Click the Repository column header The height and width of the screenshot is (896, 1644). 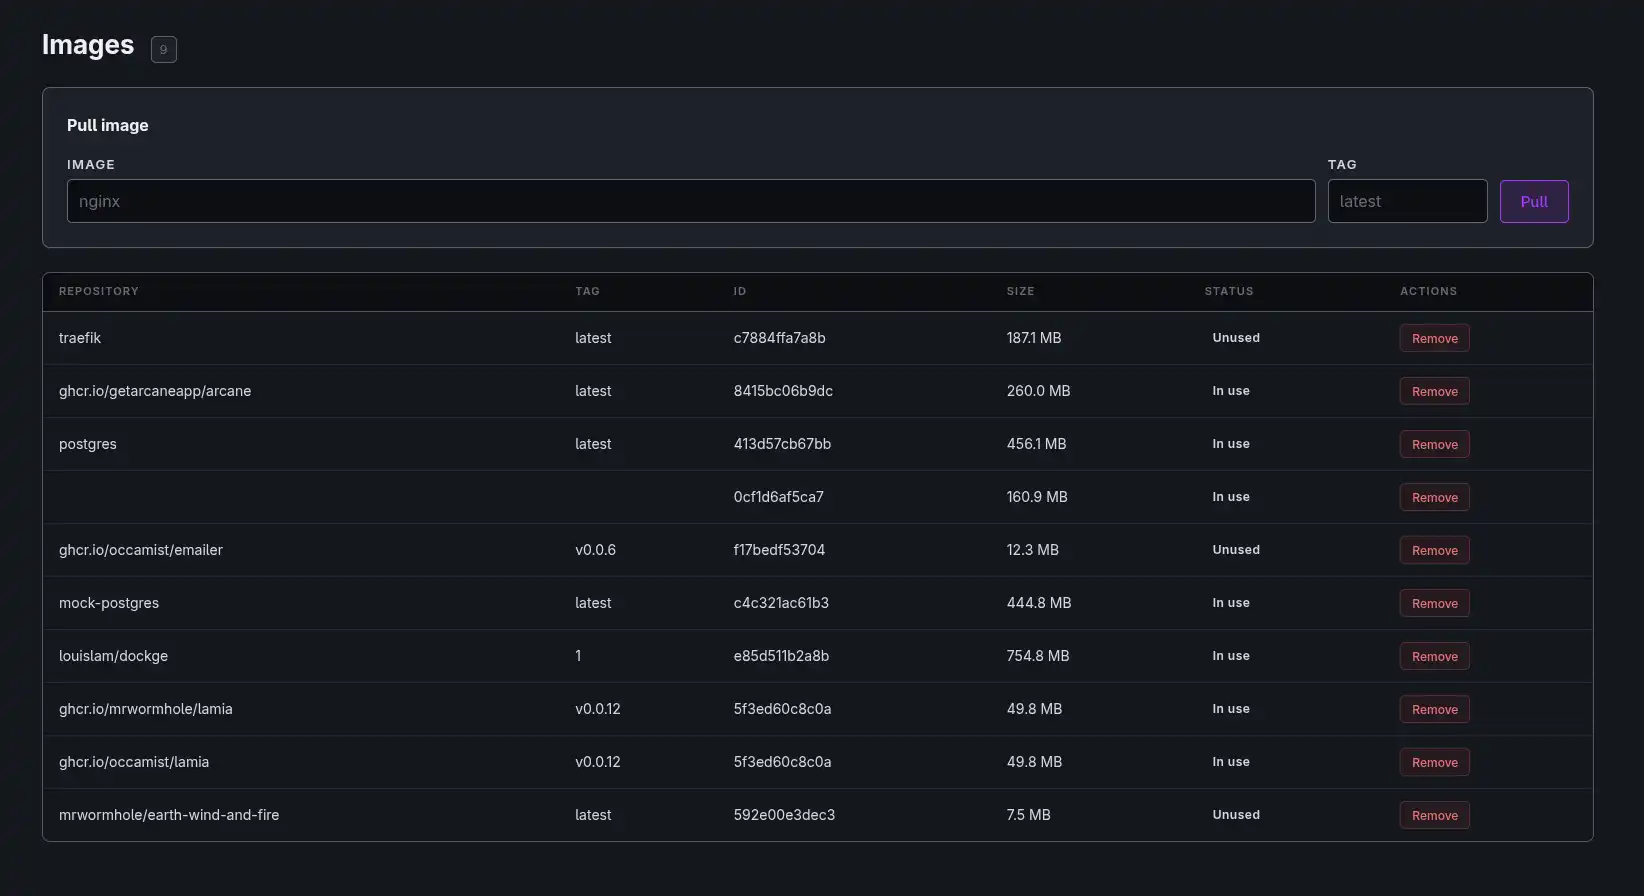coord(99,291)
